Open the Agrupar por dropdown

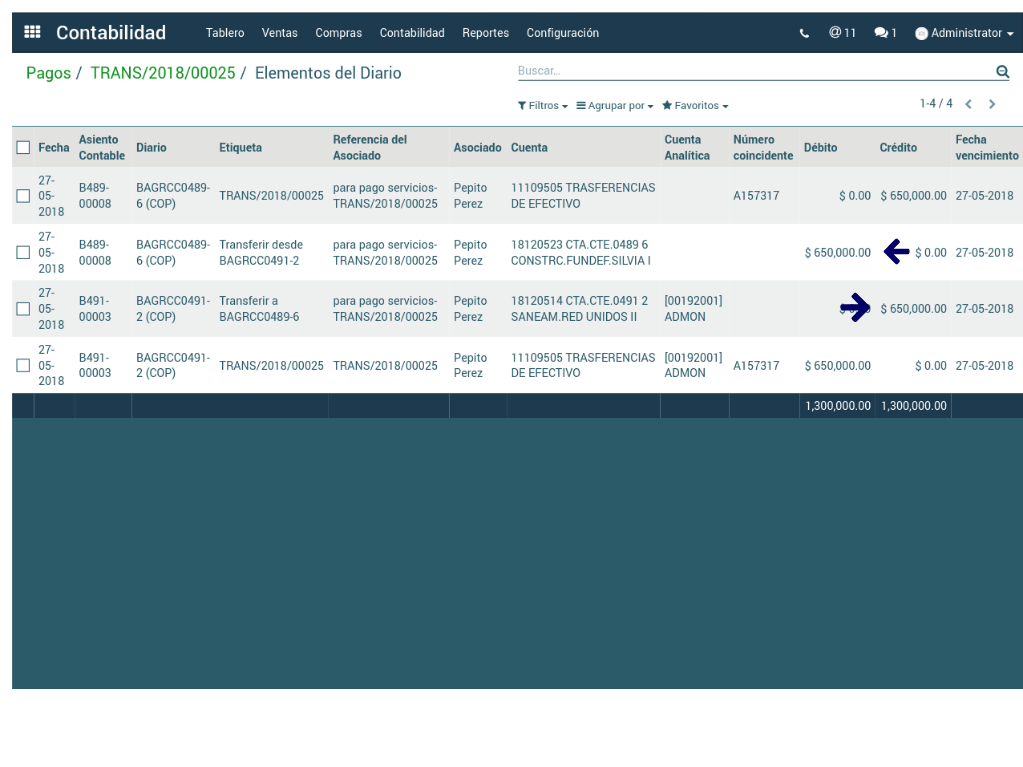(x=614, y=106)
